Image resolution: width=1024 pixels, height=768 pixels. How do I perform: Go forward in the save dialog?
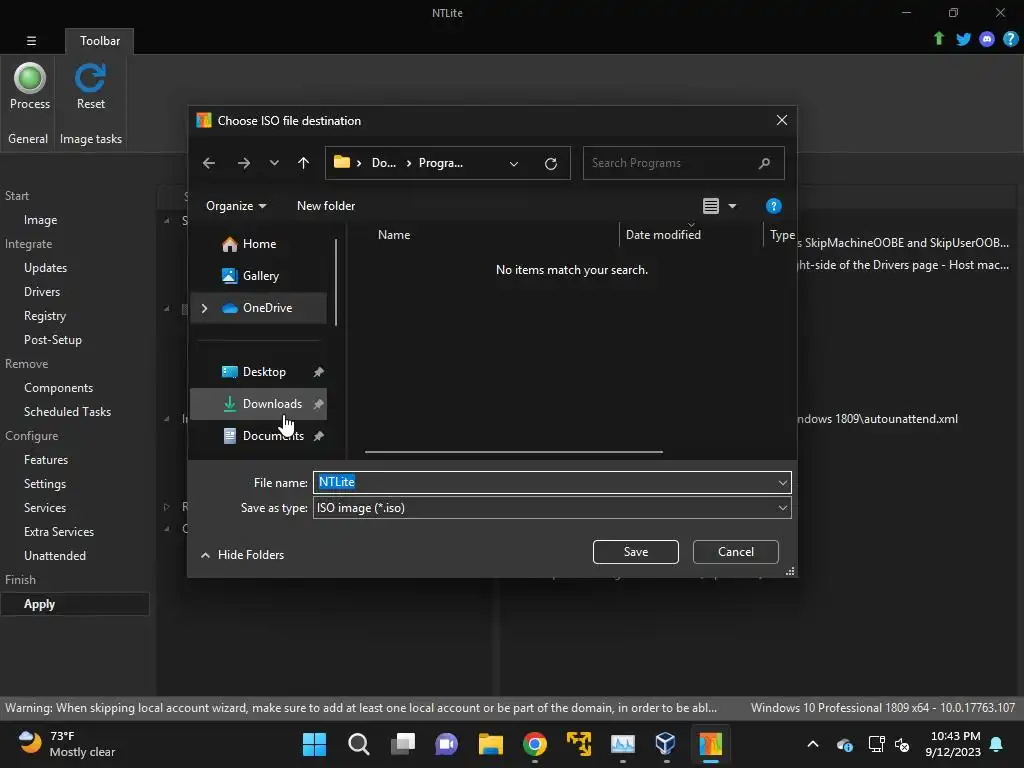(244, 163)
